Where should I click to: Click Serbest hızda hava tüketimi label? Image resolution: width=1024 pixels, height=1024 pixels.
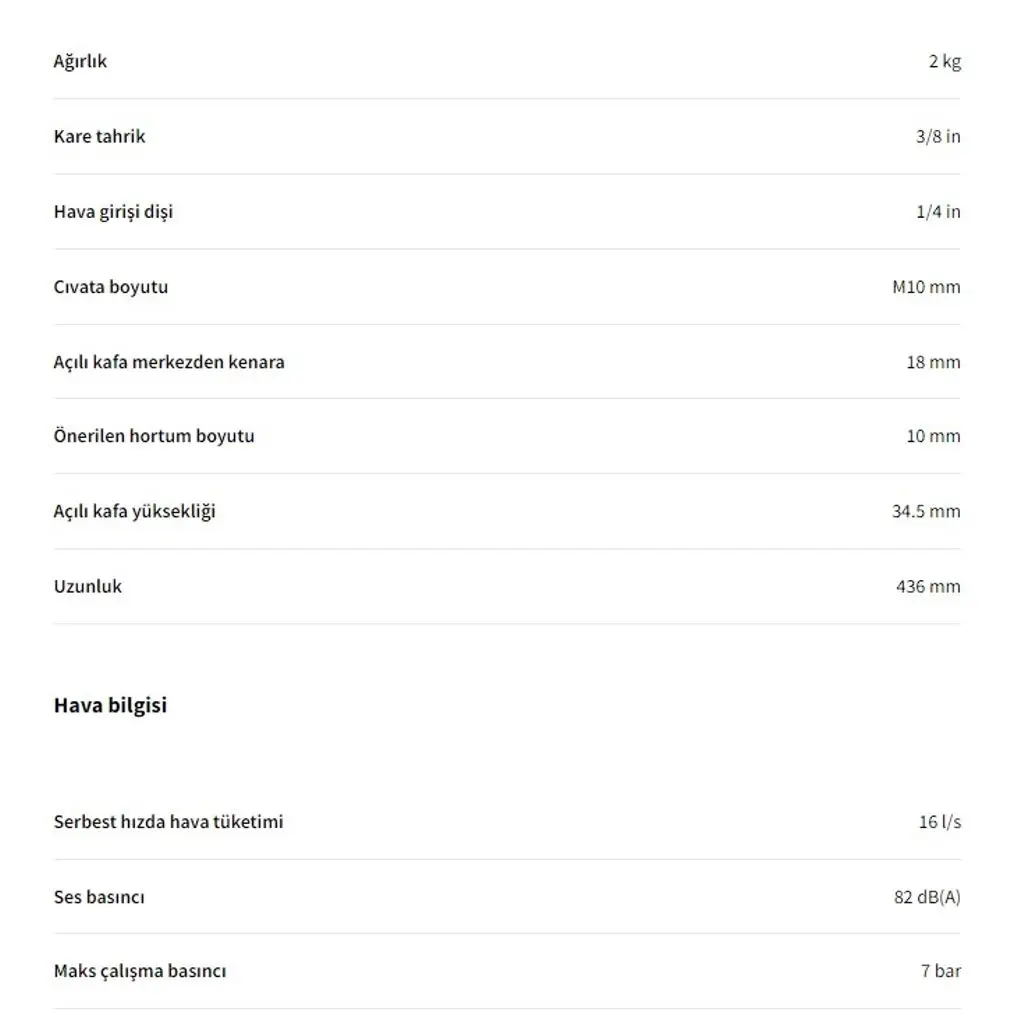tap(168, 822)
